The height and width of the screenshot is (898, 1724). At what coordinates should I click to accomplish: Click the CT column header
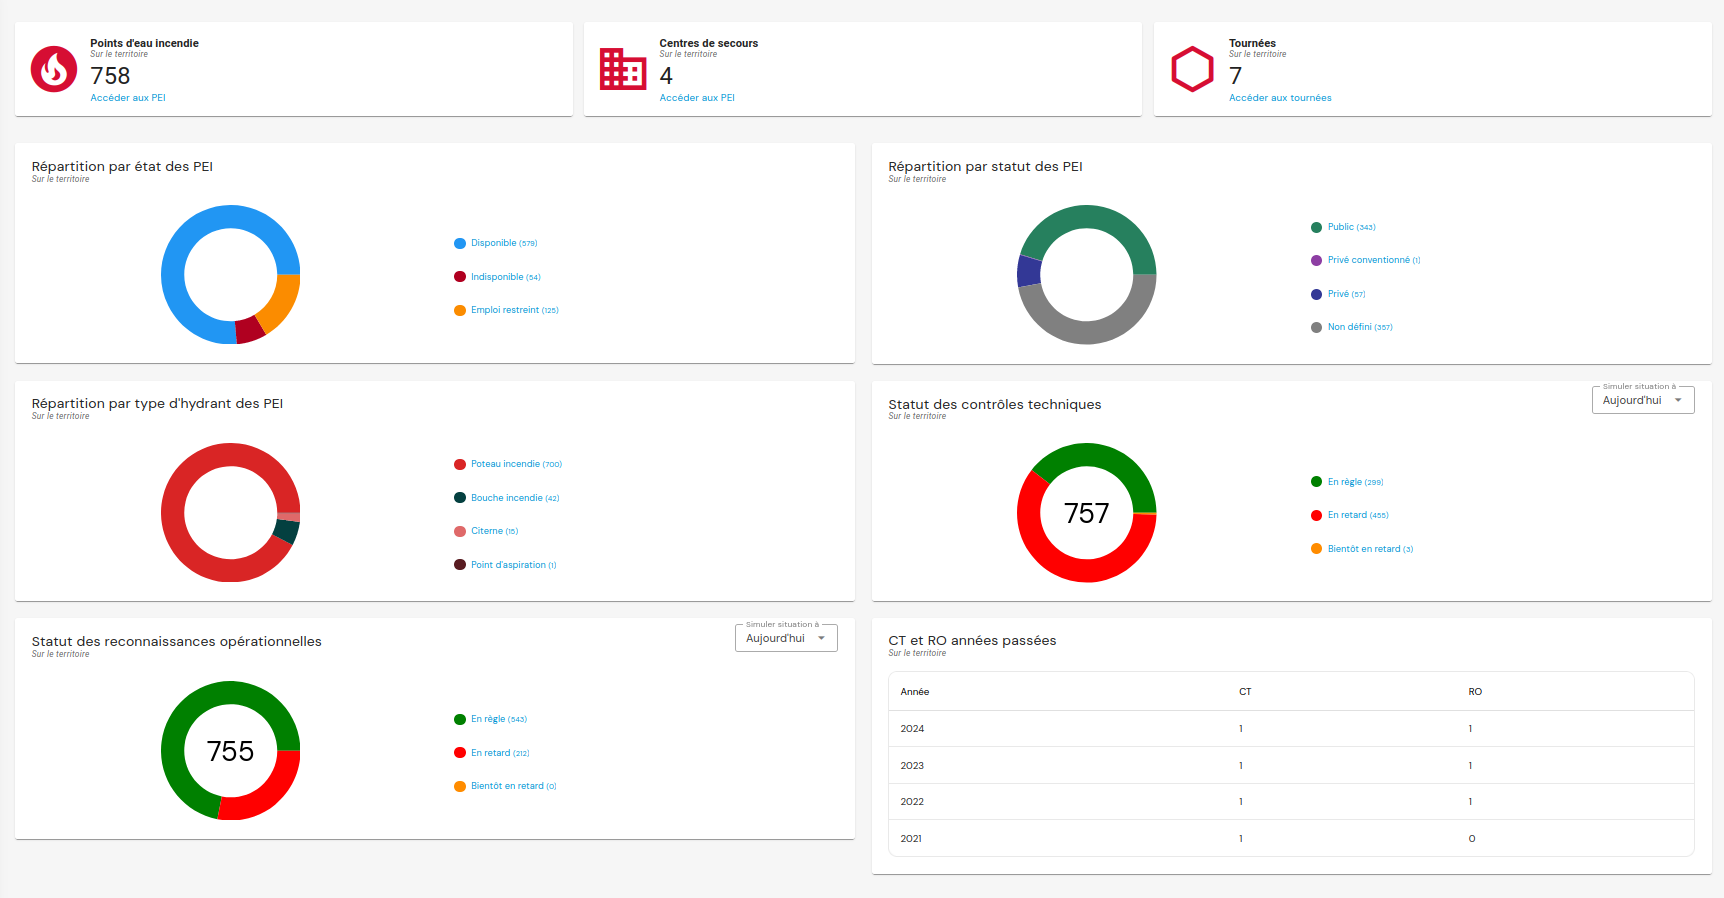pyautogui.click(x=1245, y=692)
